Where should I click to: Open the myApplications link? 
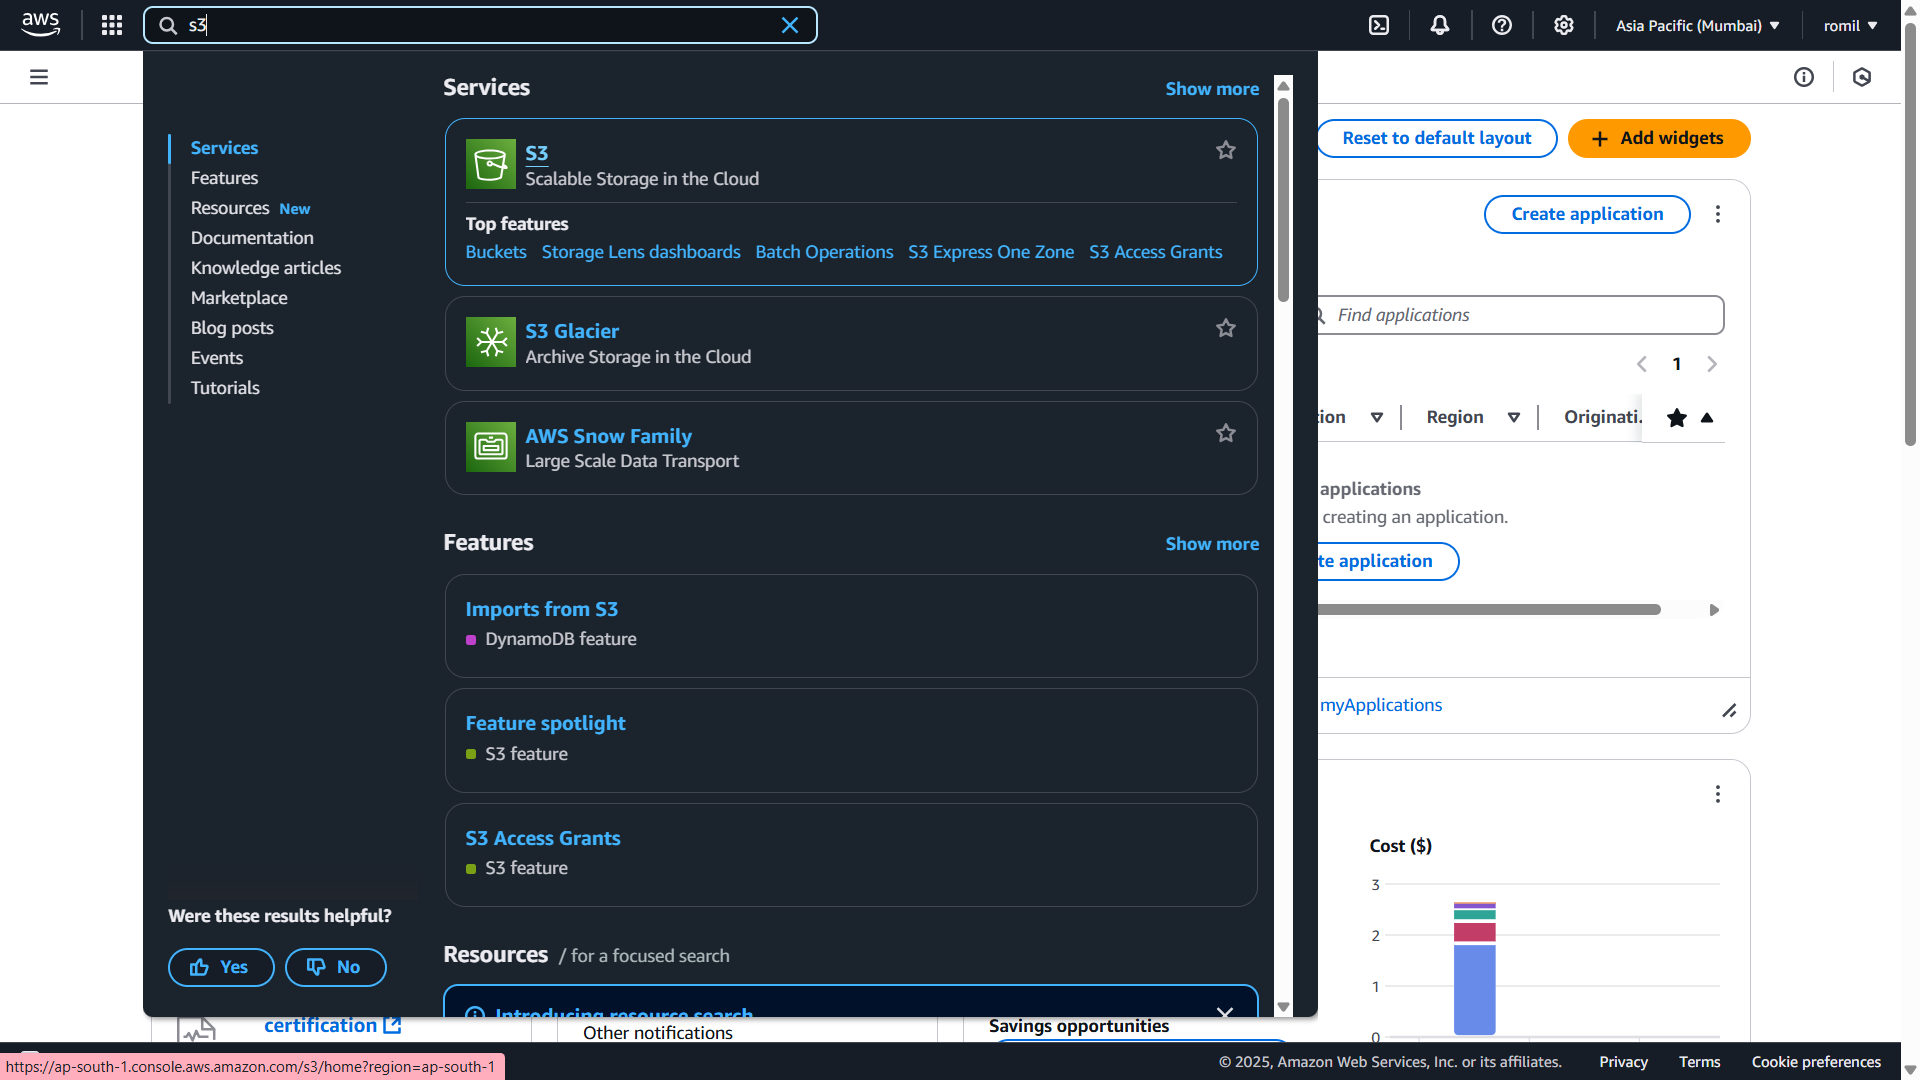(x=1381, y=705)
